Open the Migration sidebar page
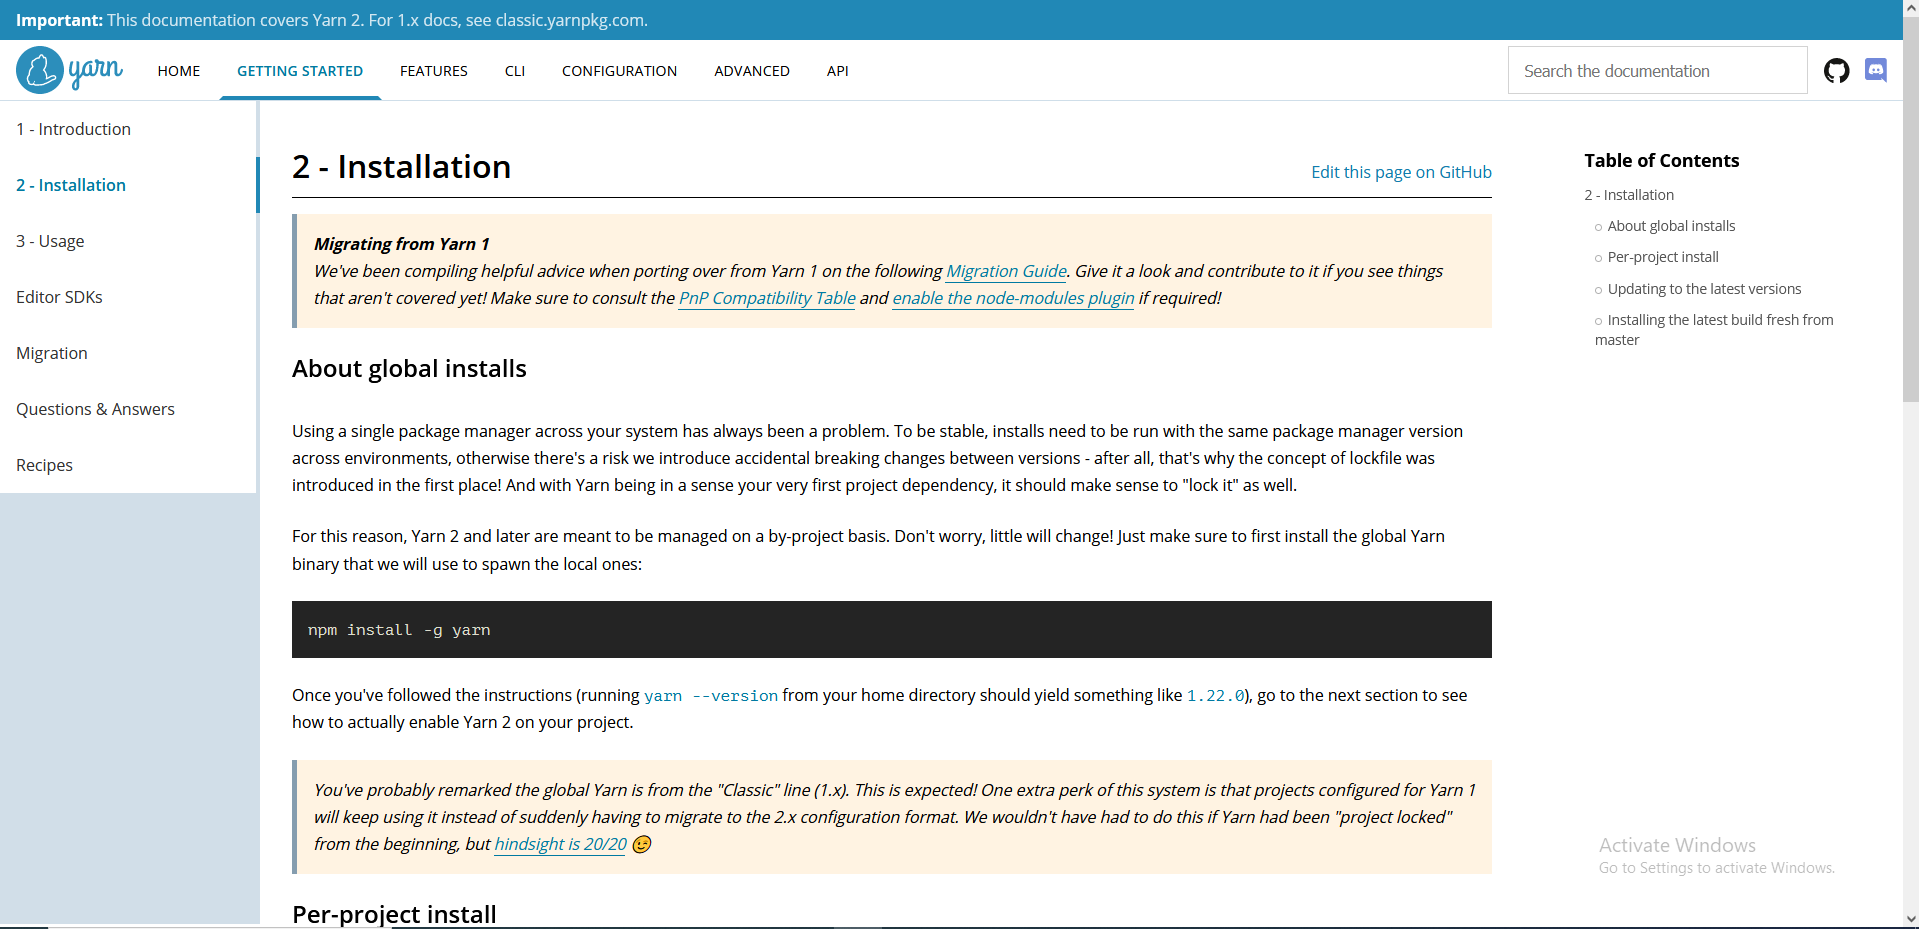The height and width of the screenshot is (929, 1919). [x=128, y=353]
